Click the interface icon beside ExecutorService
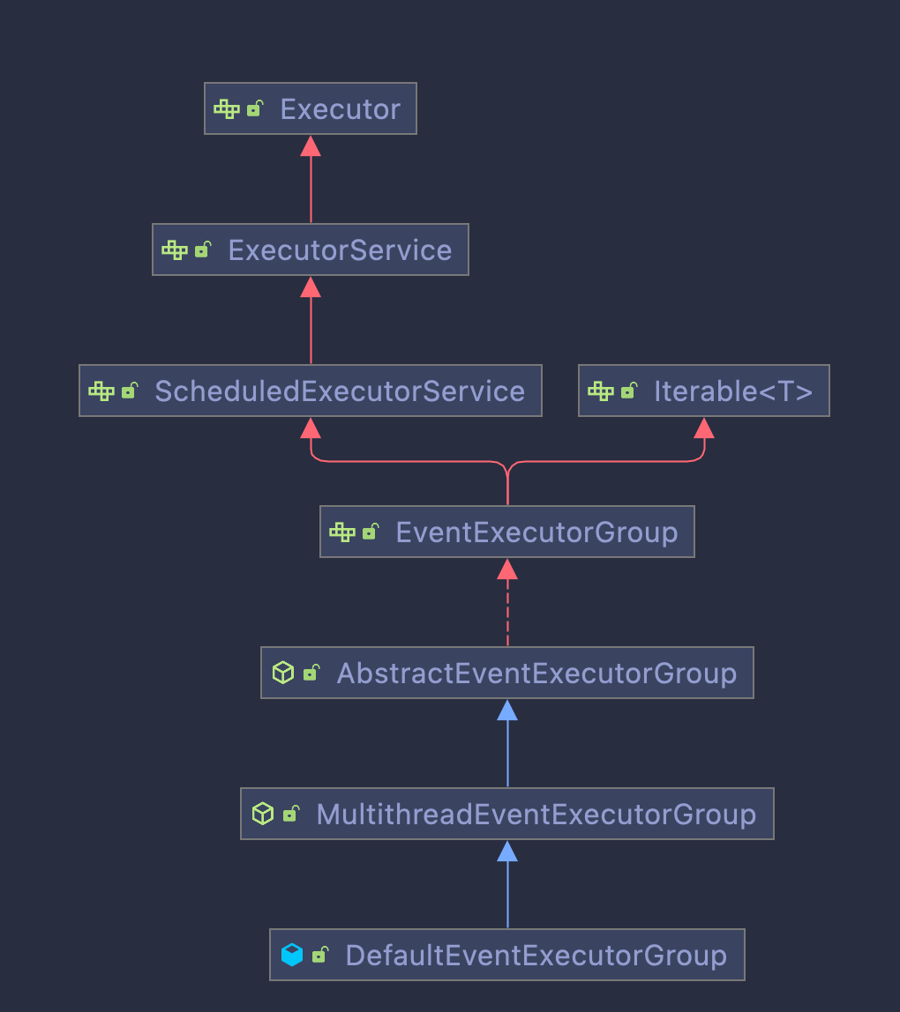The width and height of the screenshot is (900, 1012). coord(175,250)
